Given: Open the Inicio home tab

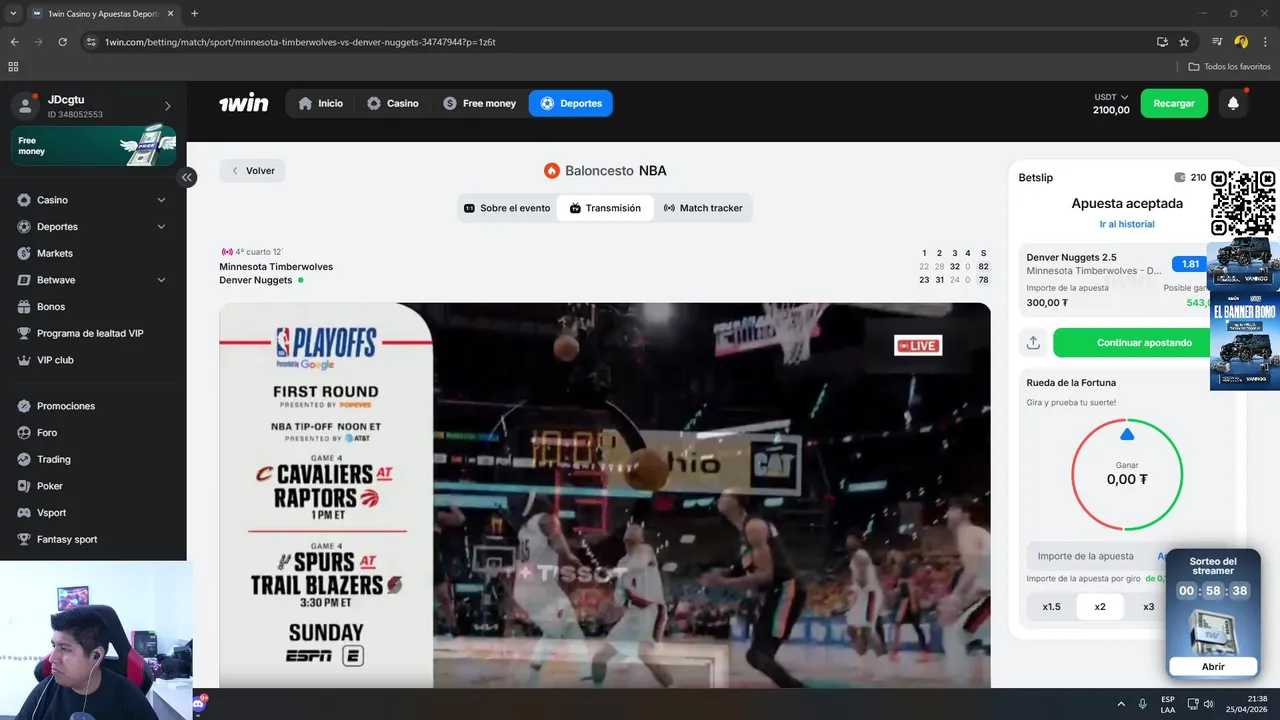Looking at the screenshot, I should click(x=320, y=103).
